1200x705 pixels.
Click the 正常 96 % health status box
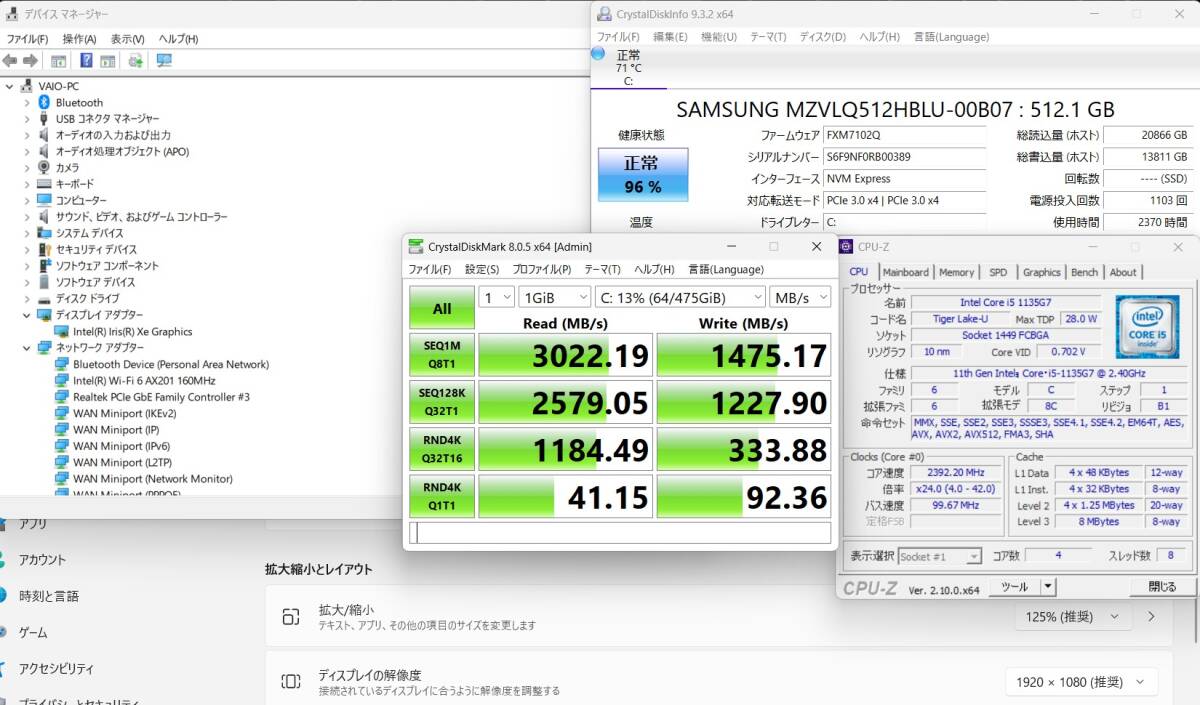pos(643,174)
